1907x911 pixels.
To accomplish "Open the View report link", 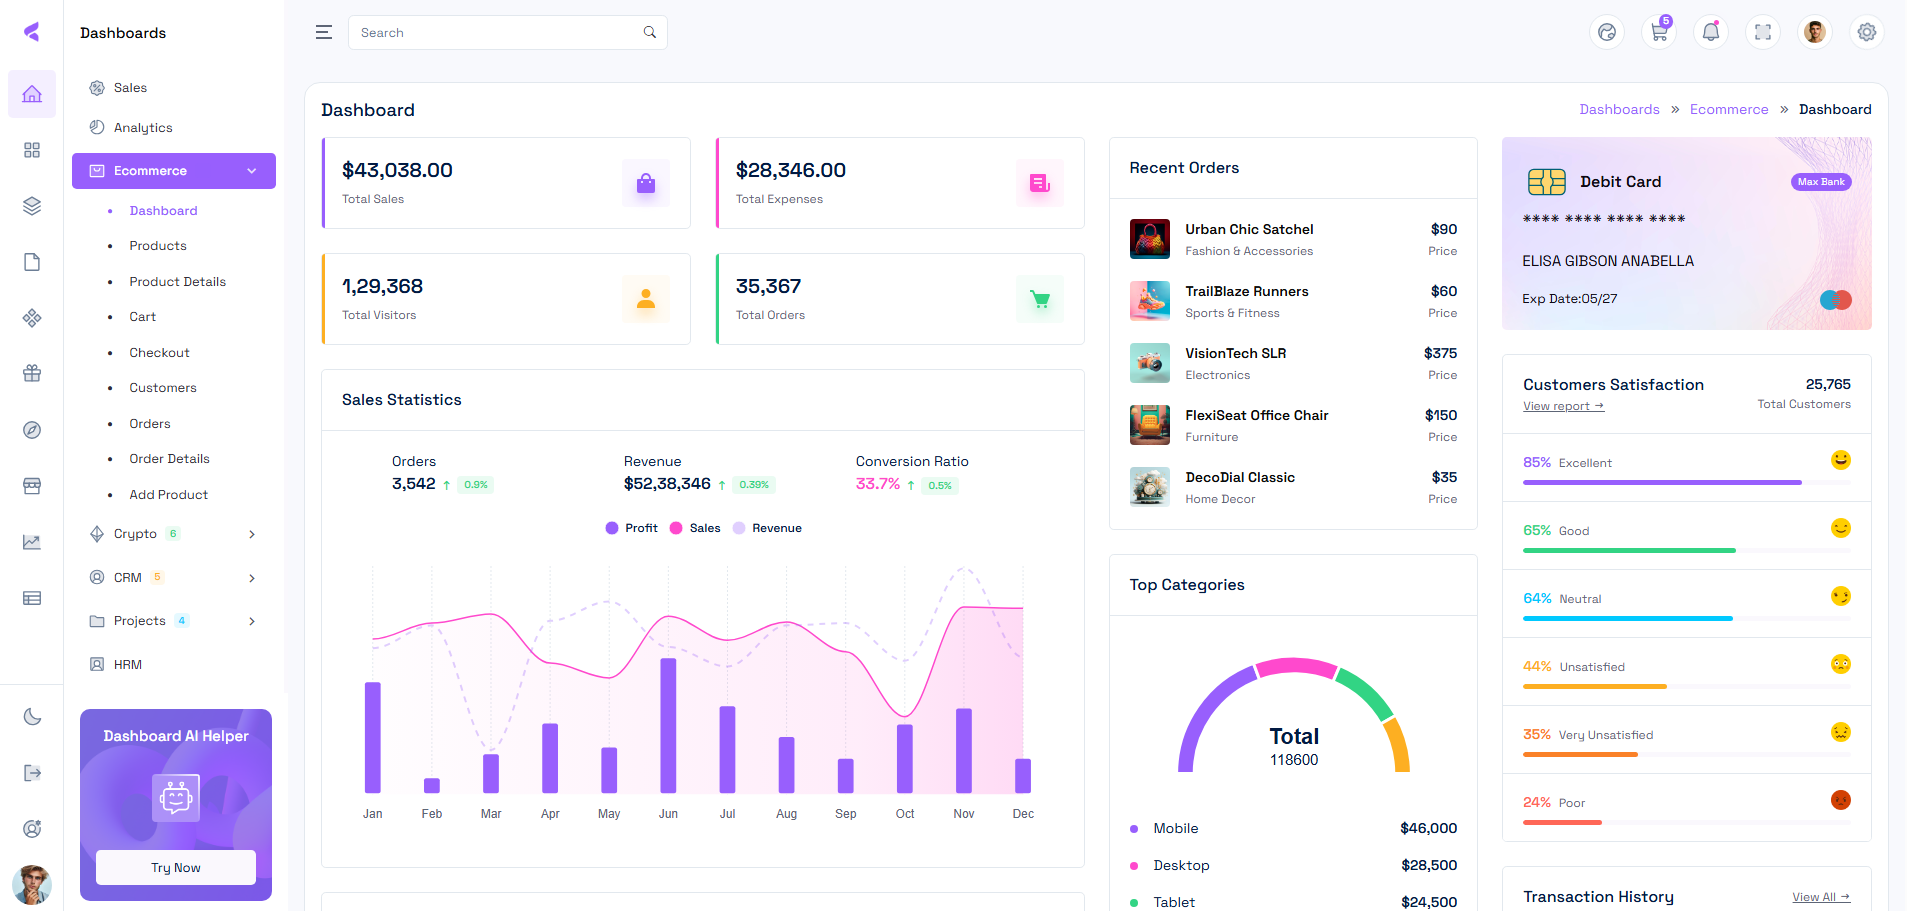I will tap(1563, 406).
